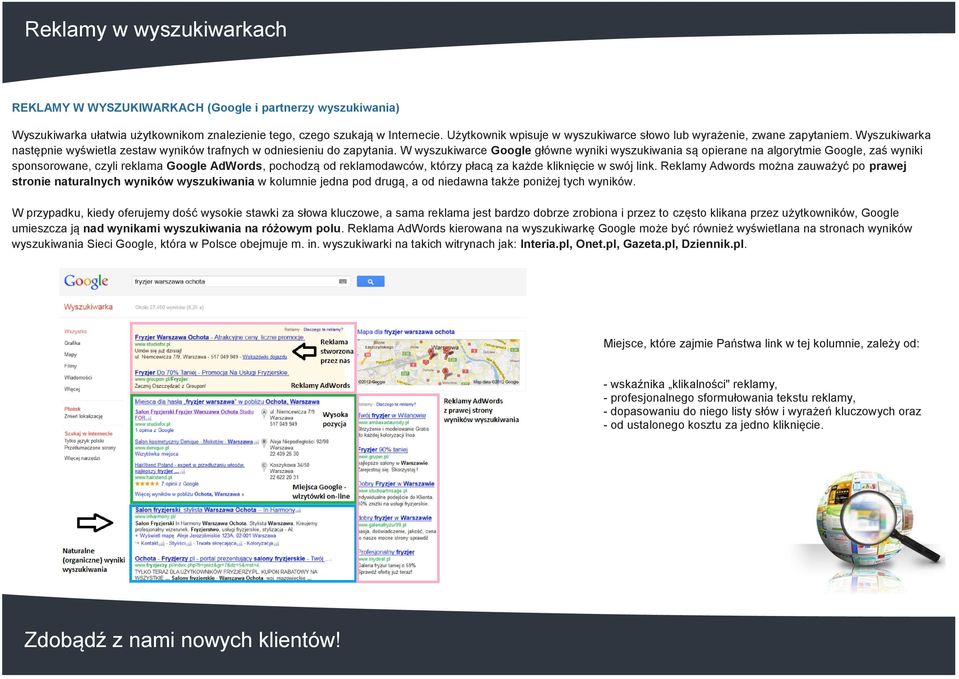Choose 'Przetłumaczone strony' option
The width and height of the screenshot is (959, 679).
click(x=89, y=448)
